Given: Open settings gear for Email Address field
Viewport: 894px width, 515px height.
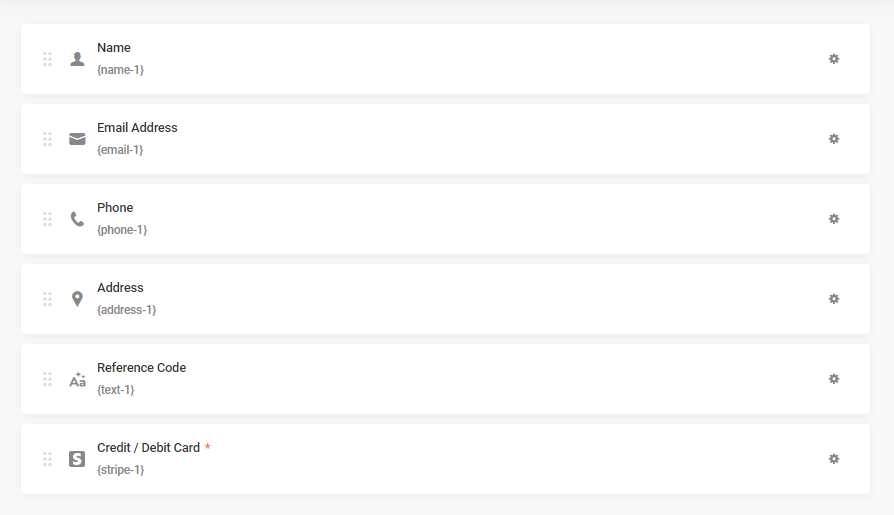Looking at the screenshot, I should (834, 139).
